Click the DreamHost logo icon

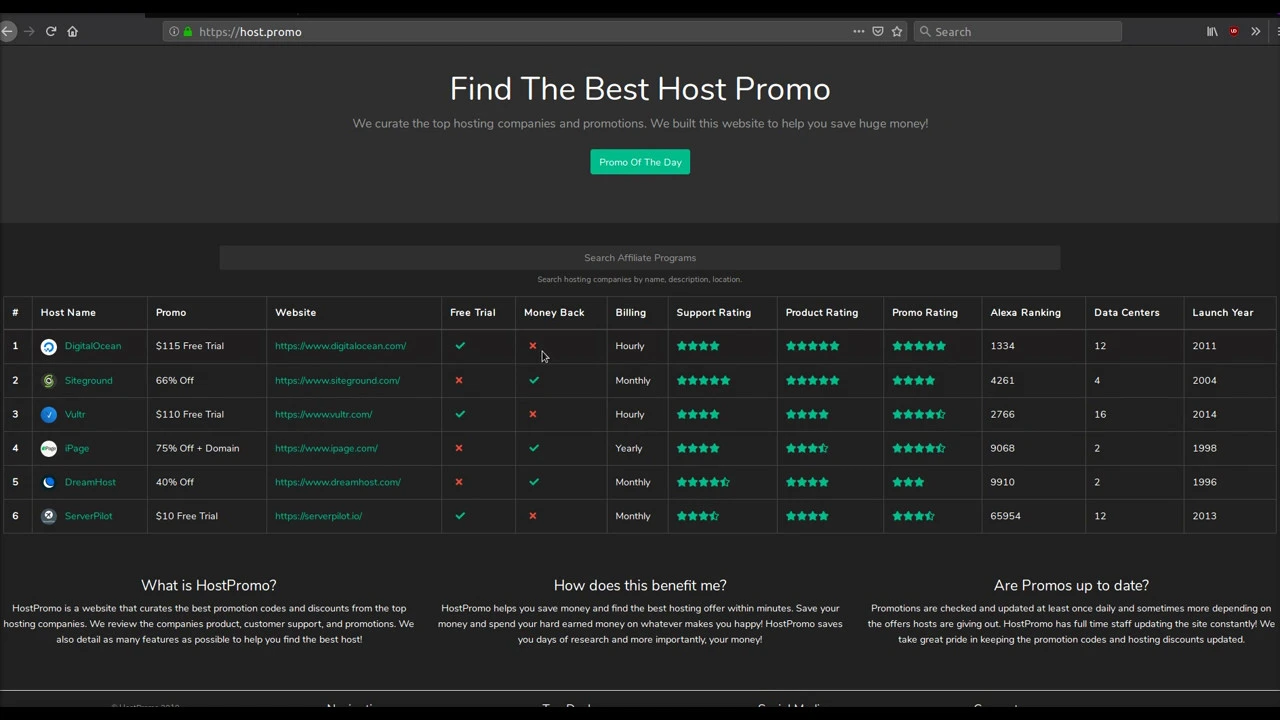(49, 483)
